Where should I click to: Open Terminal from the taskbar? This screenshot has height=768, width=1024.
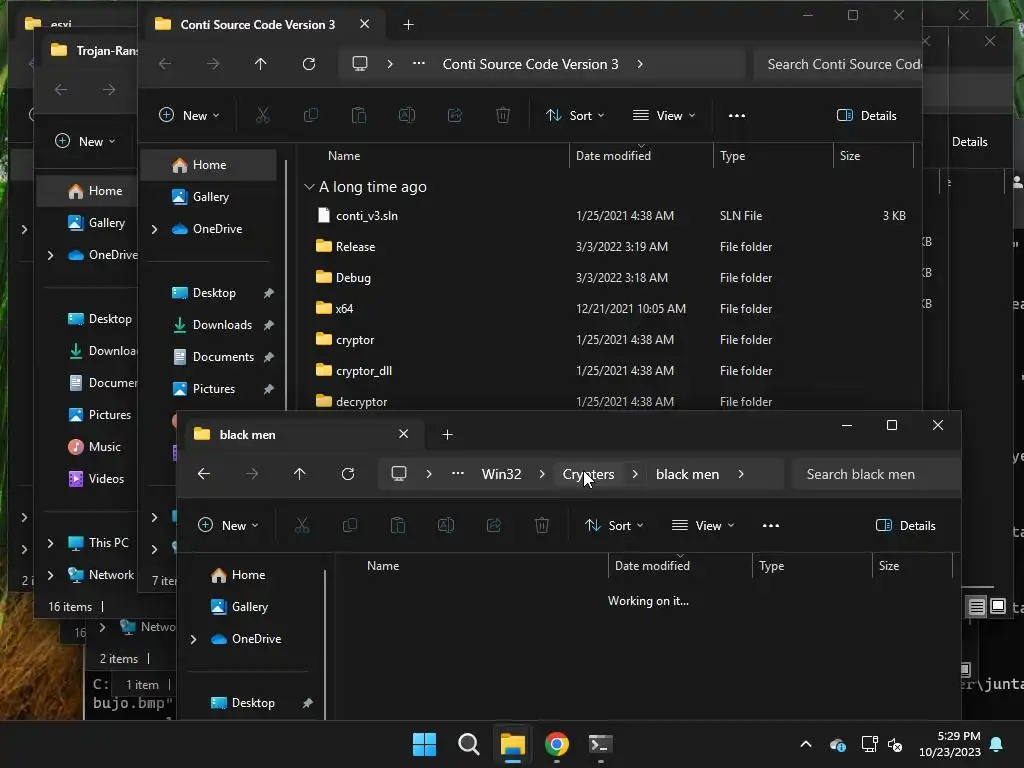601,744
